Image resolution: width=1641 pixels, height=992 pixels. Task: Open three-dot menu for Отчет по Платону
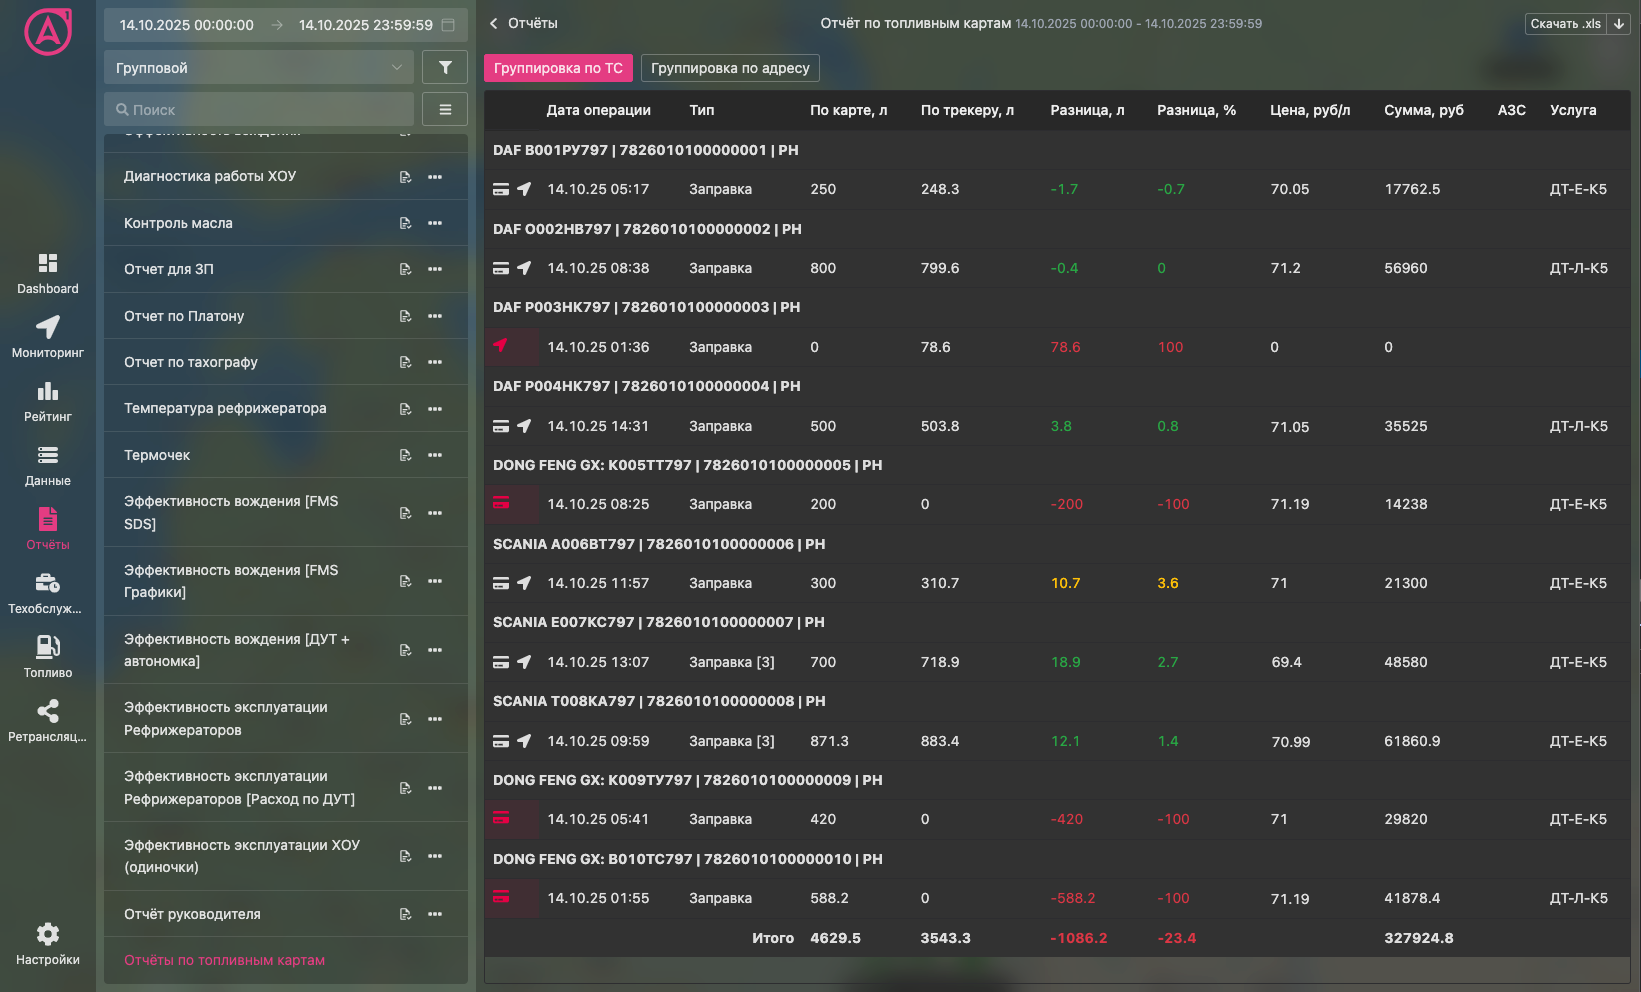point(435,316)
